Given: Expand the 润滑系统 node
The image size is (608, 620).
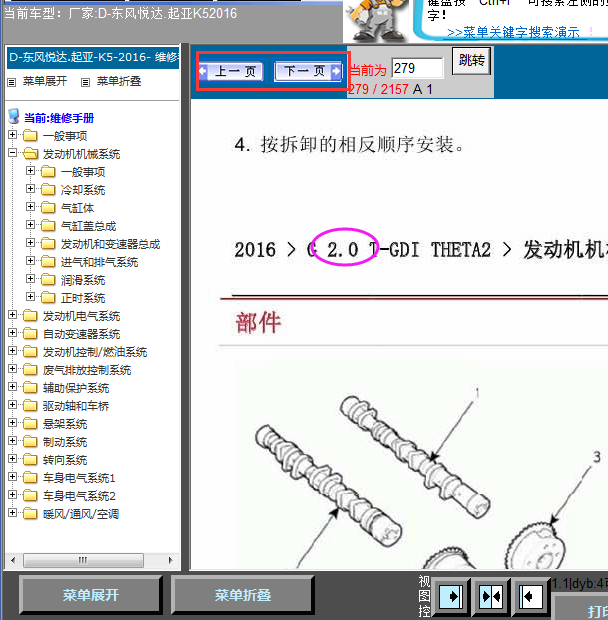Looking at the screenshot, I should [30, 278].
